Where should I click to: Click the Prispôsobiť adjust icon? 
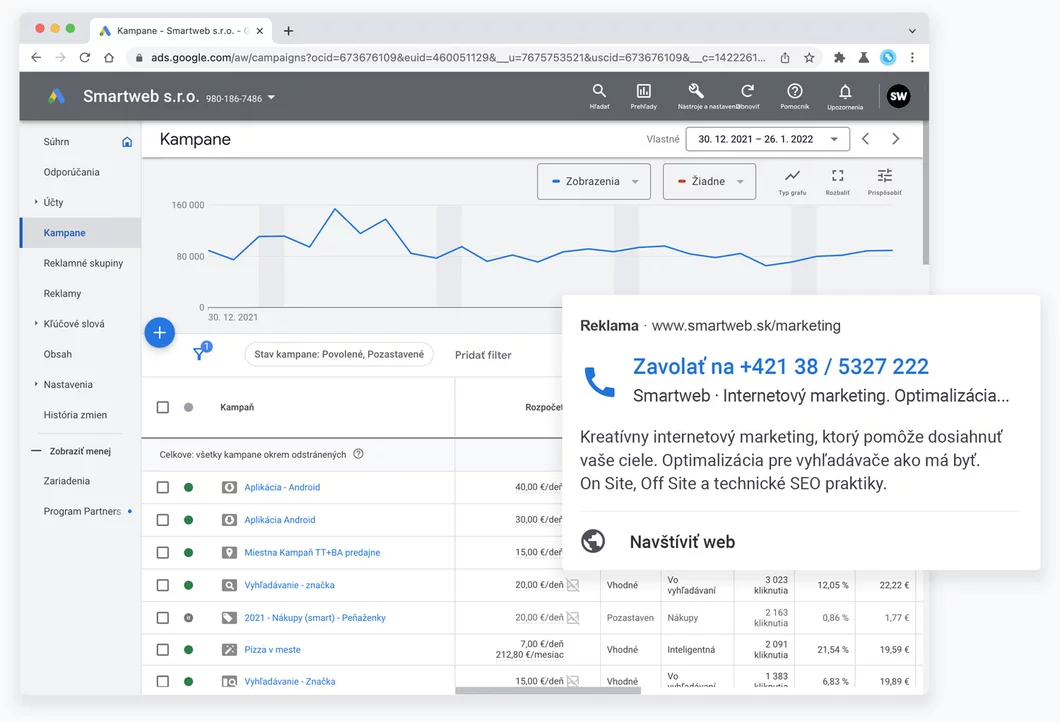pyautogui.click(x=884, y=176)
